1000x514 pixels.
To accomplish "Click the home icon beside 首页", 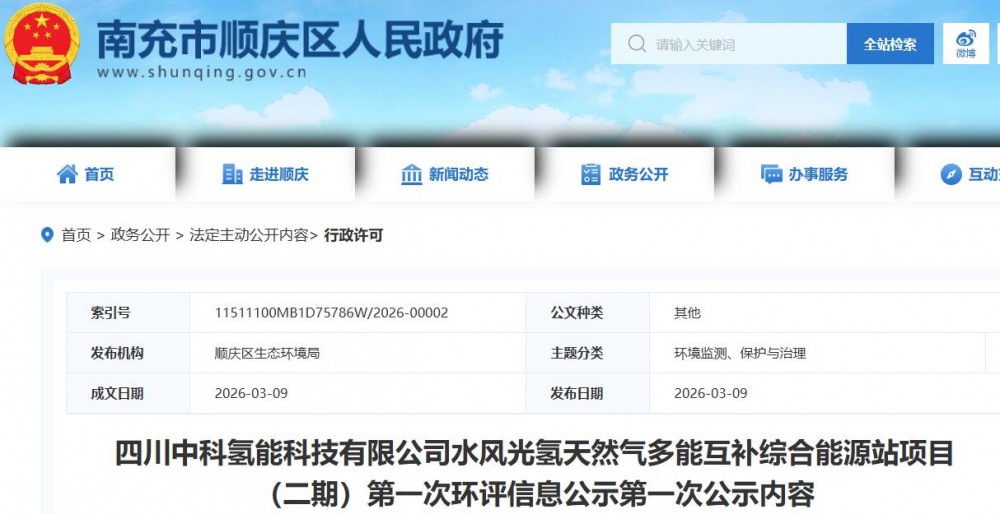I will [67, 174].
